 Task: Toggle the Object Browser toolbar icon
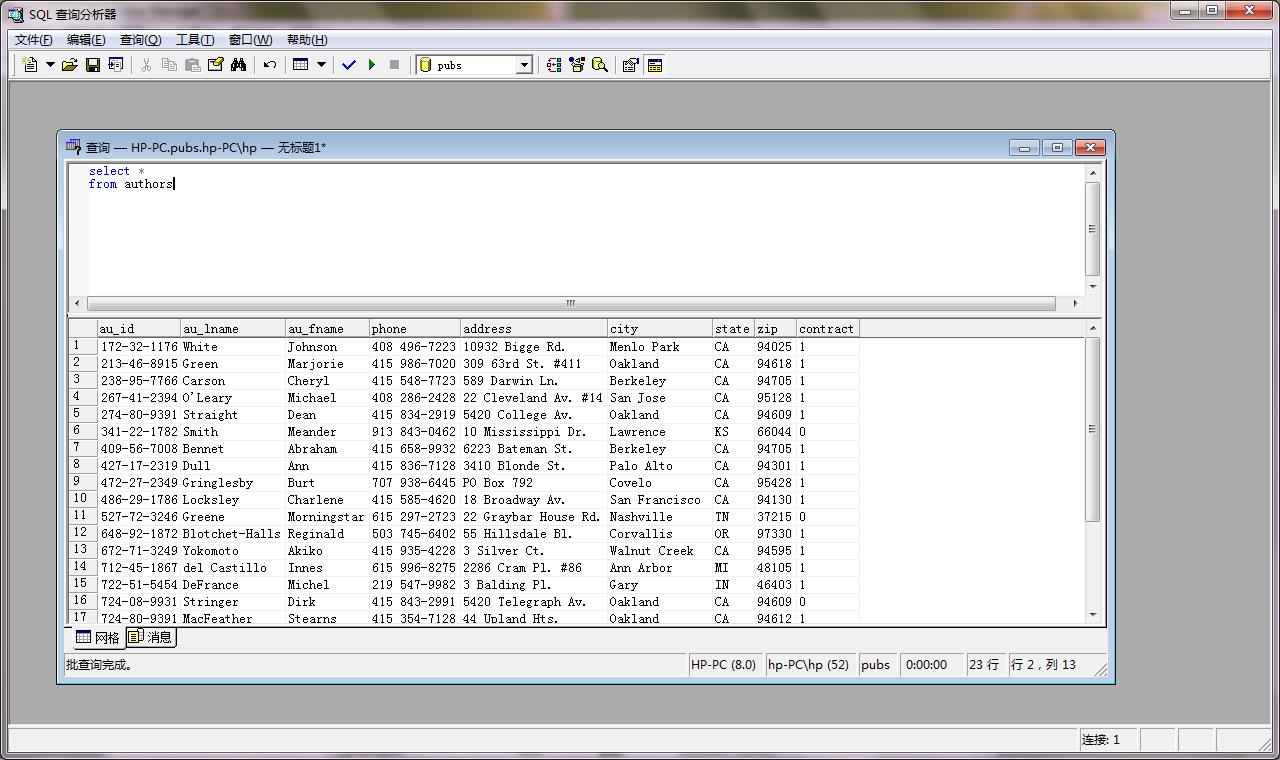click(577, 65)
